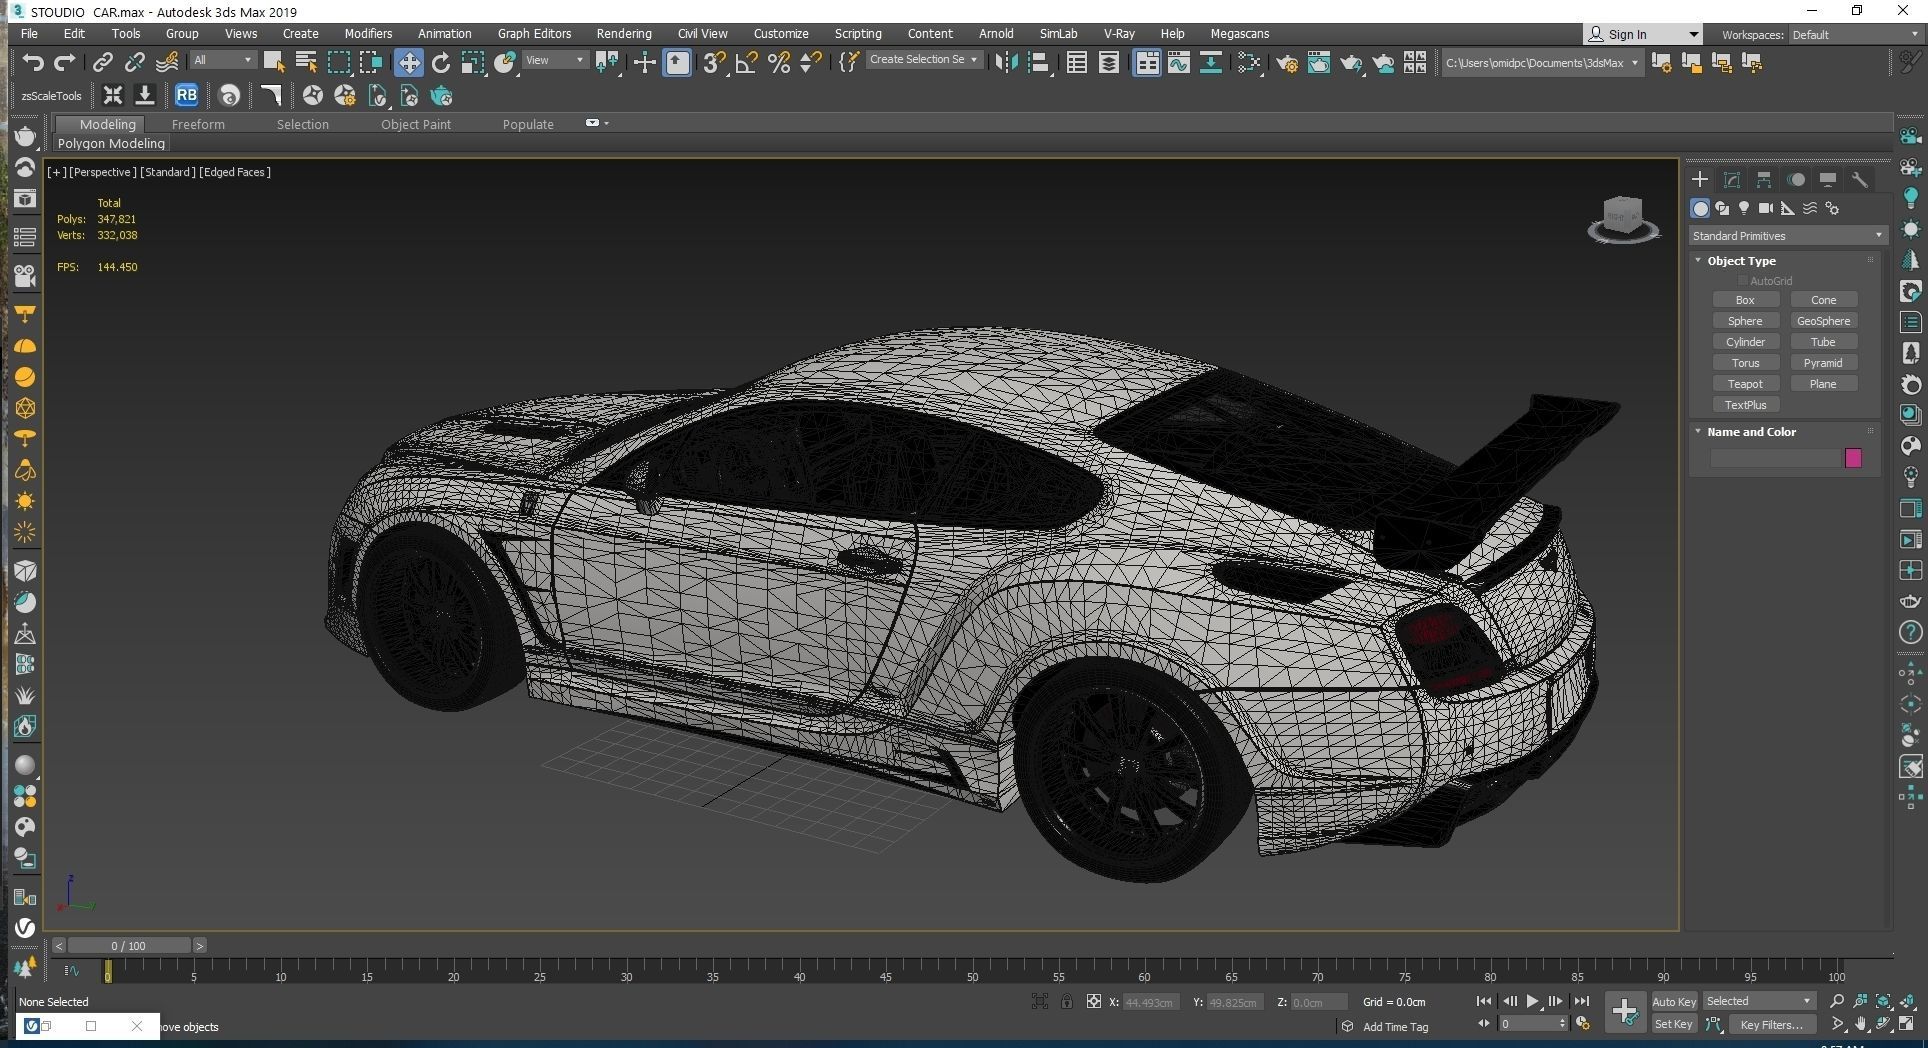
Task: Open the Workspaces Default dropdown
Action: tap(1855, 34)
